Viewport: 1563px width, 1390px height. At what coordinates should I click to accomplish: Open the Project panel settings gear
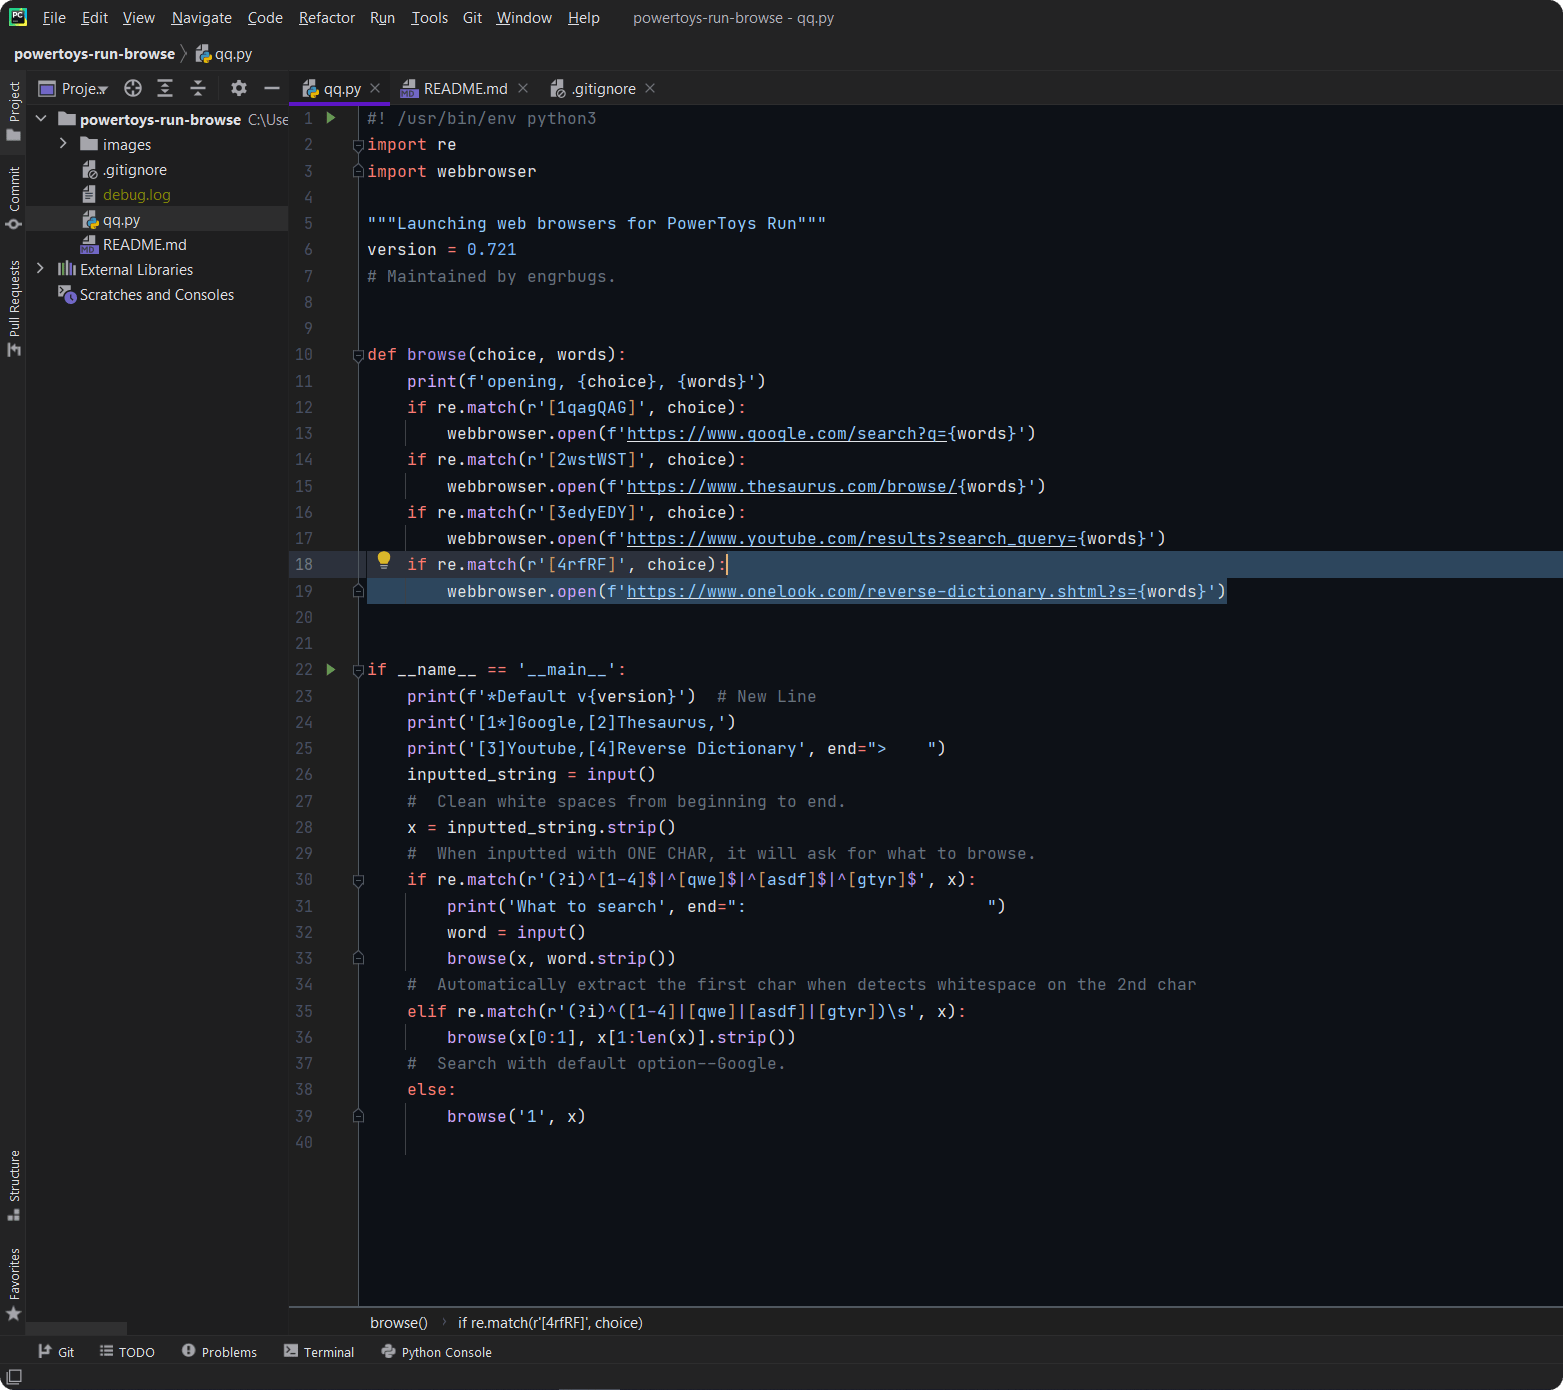coord(238,88)
